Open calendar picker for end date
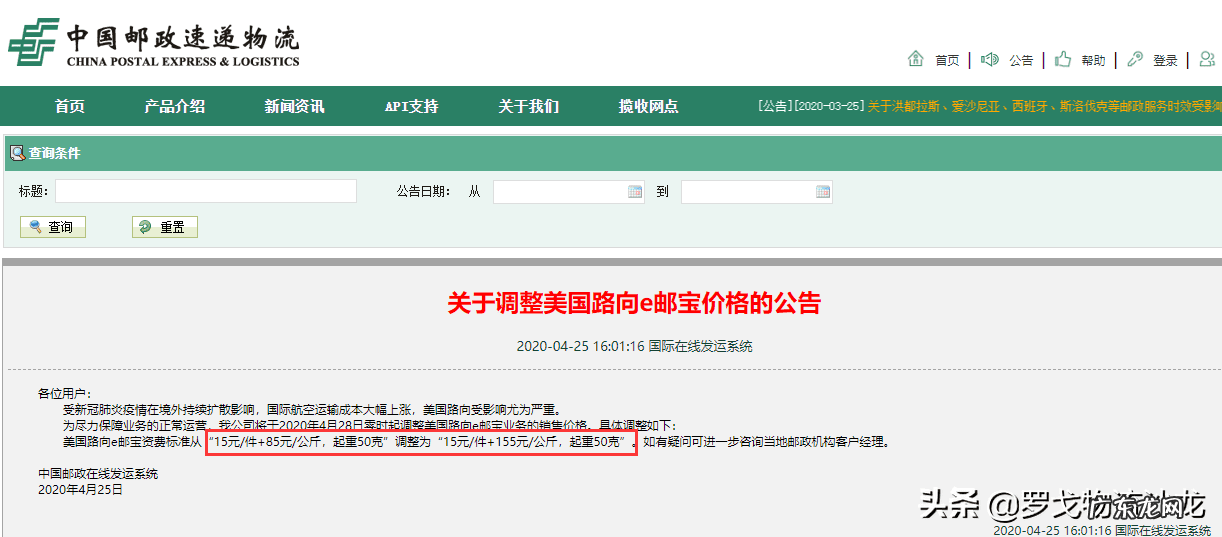Screen dimensions: 1222x537 coord(823,192)
